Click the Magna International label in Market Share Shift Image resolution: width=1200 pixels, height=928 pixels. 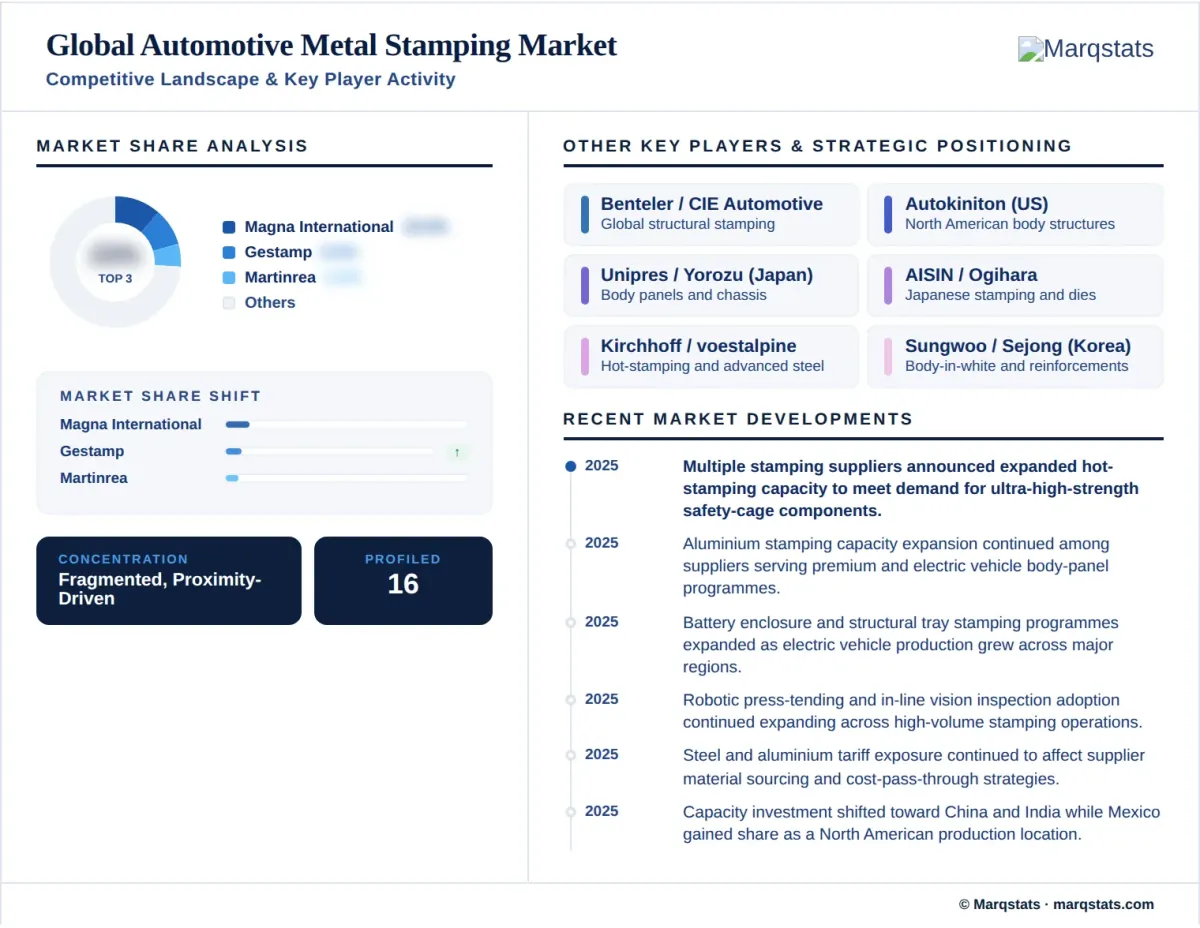point(131,424)
